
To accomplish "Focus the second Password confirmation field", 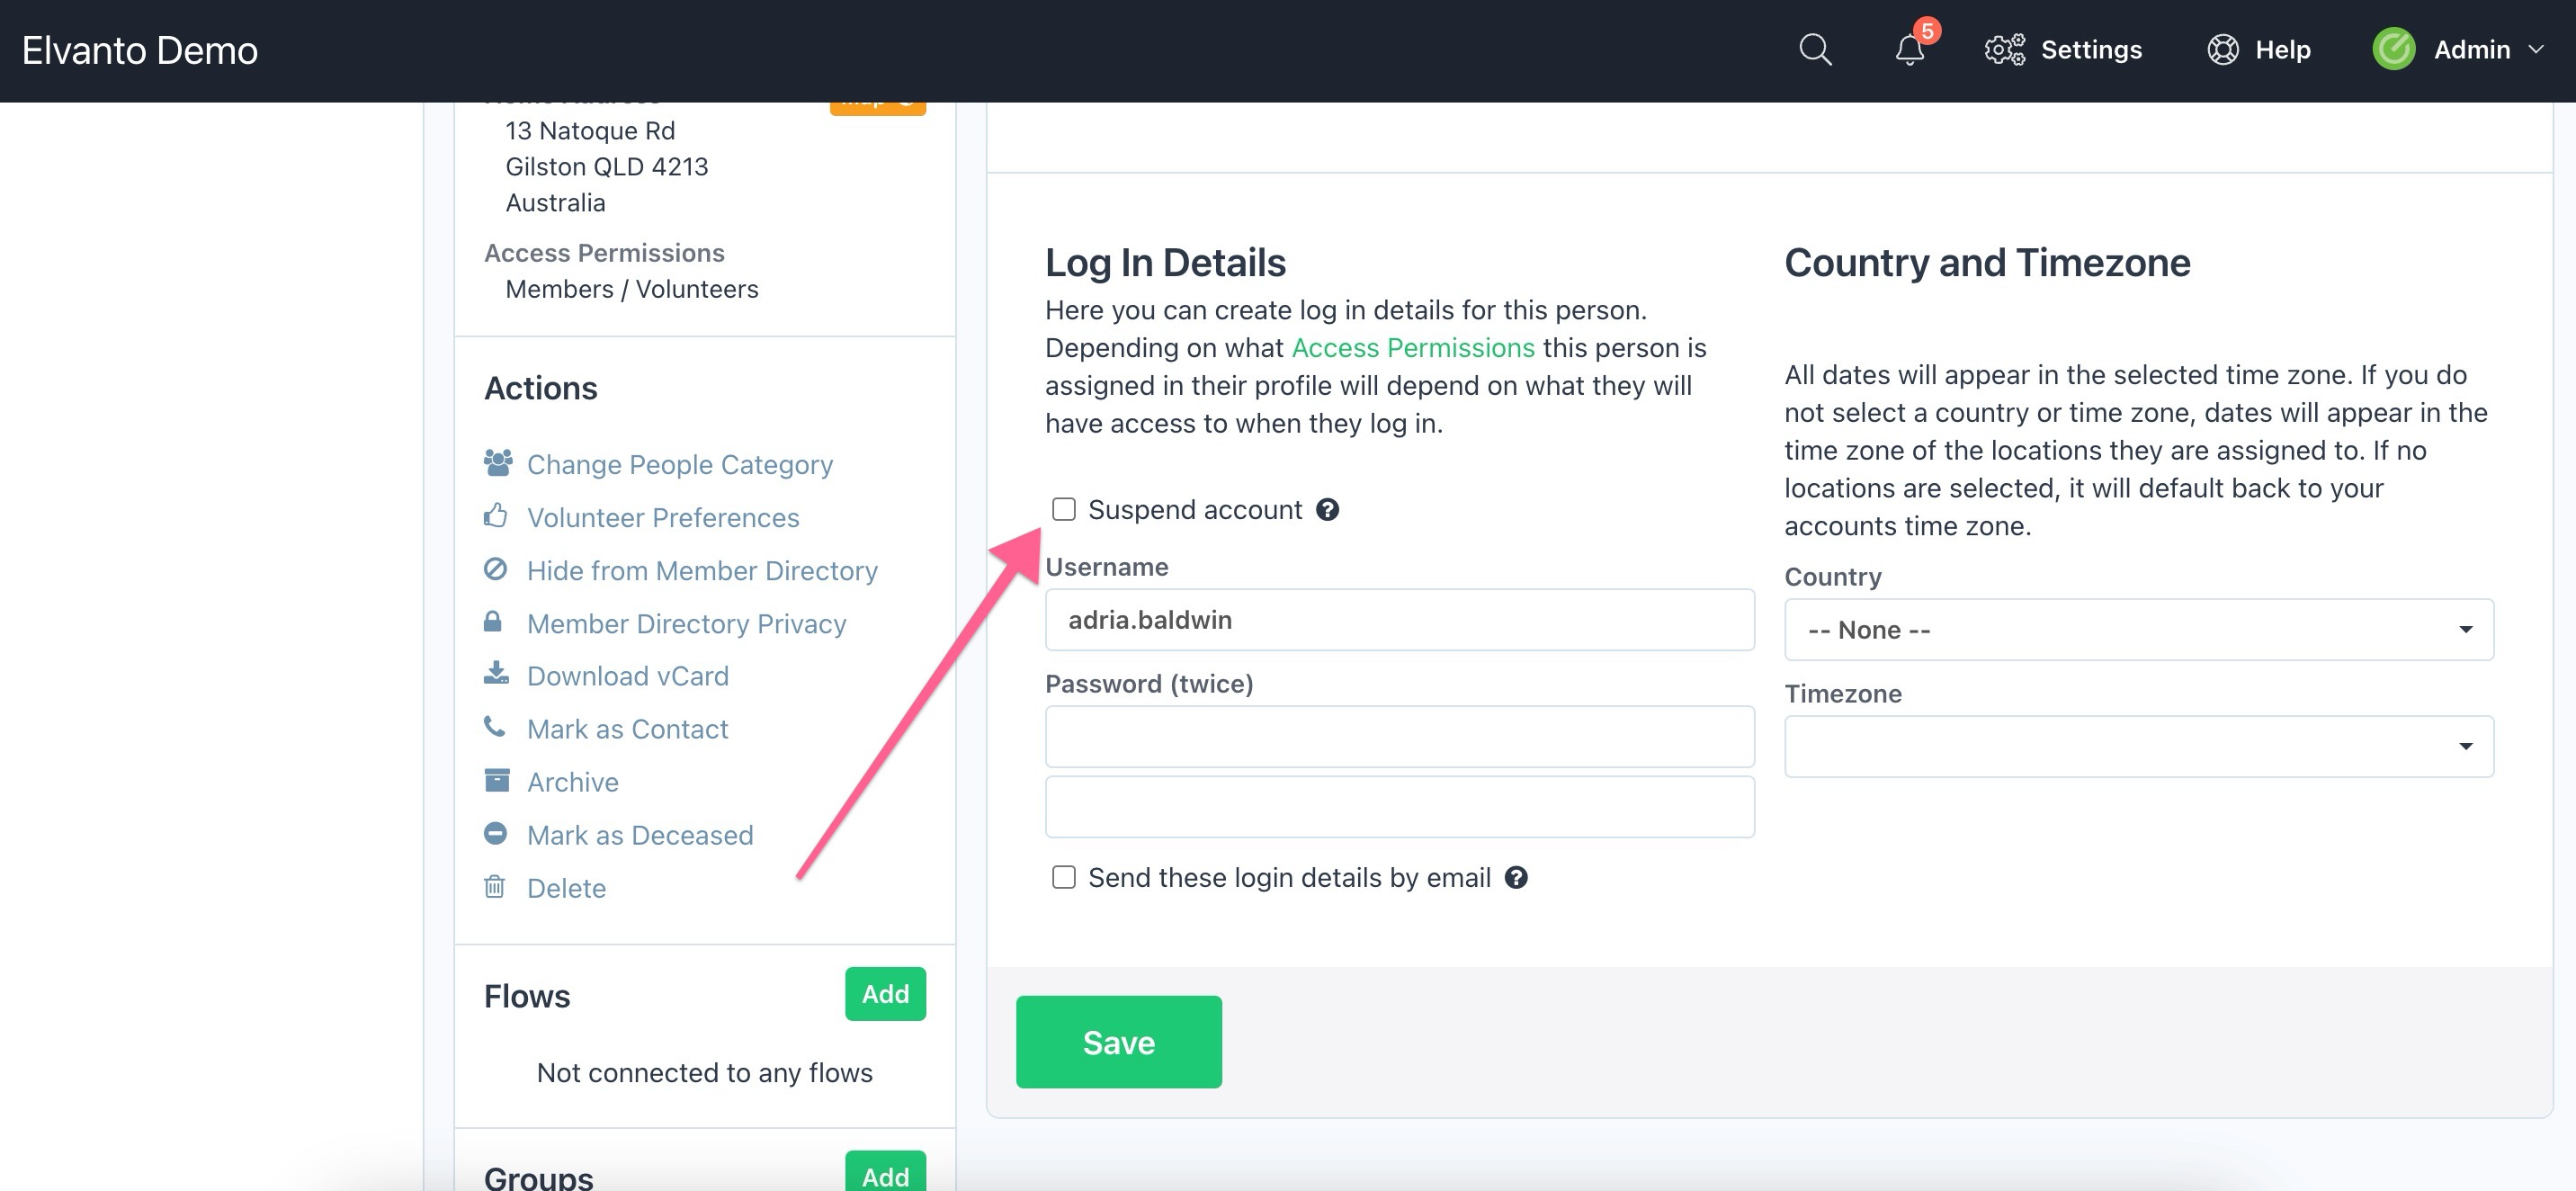I will tap(1399, 807).
